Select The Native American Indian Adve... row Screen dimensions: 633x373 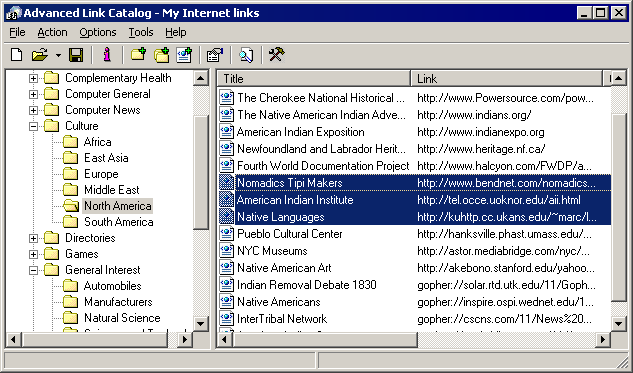point(415,115)
